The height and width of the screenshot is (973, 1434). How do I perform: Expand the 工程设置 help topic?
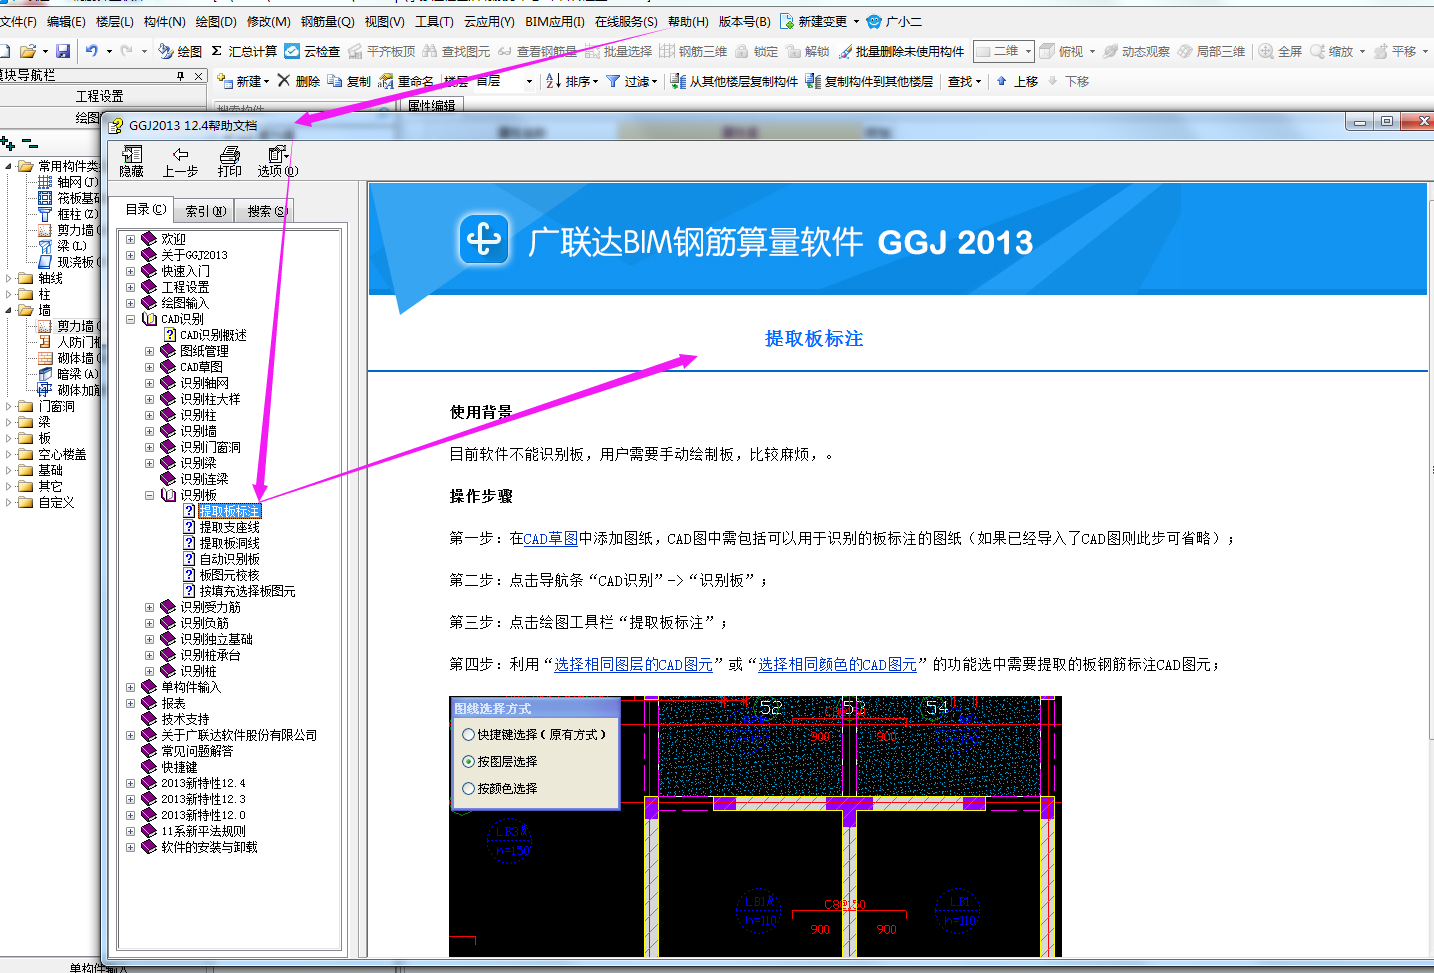pyautogui.click(x=131, y=287)
